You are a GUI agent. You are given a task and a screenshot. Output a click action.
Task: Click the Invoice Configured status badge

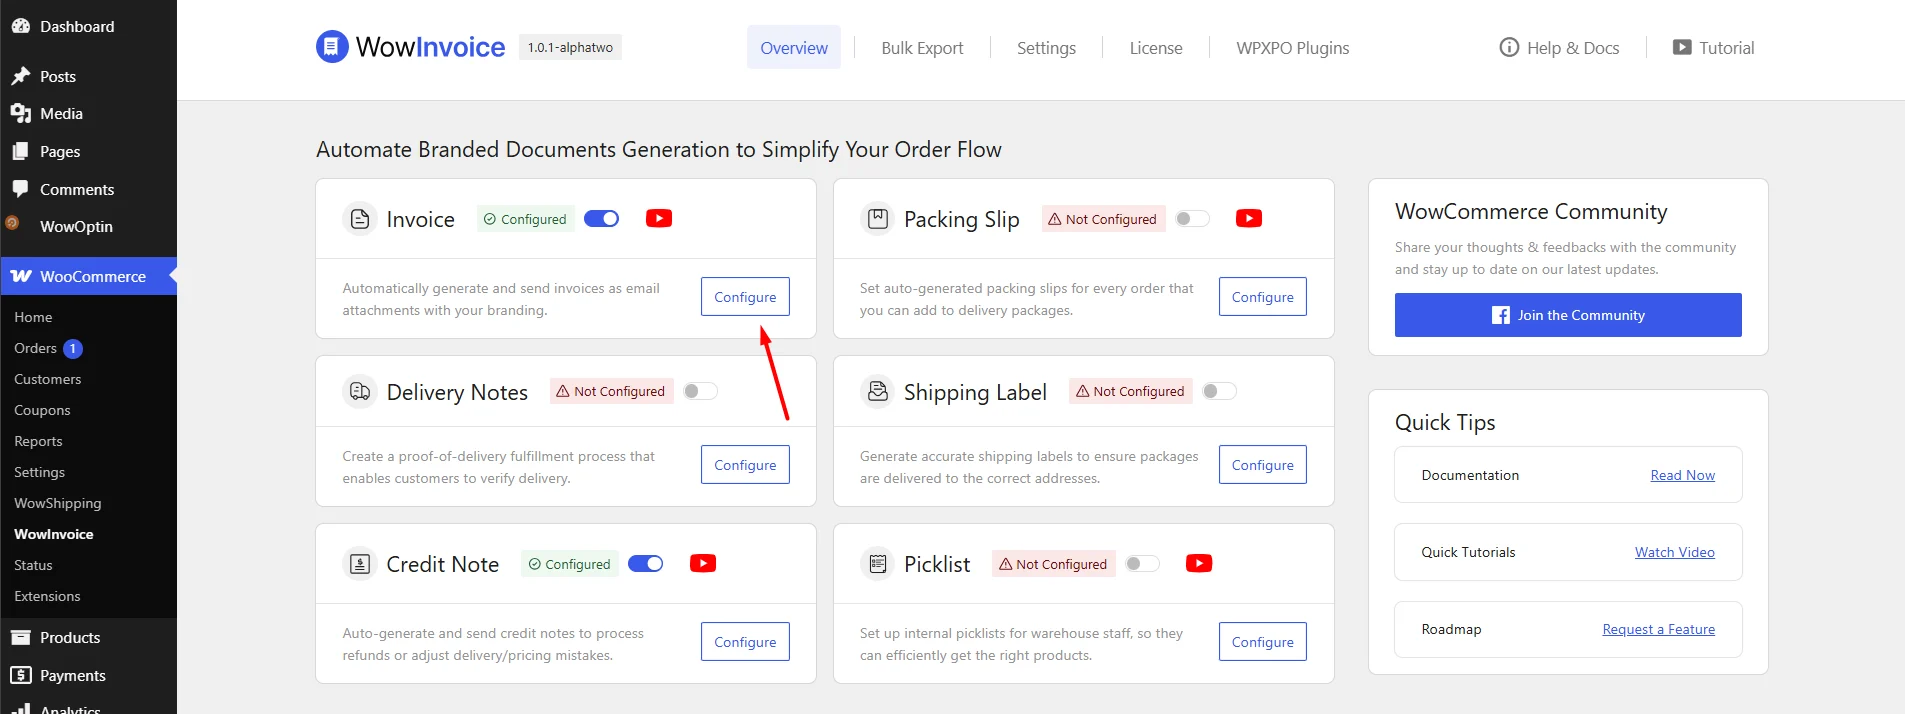click(525, 219)
